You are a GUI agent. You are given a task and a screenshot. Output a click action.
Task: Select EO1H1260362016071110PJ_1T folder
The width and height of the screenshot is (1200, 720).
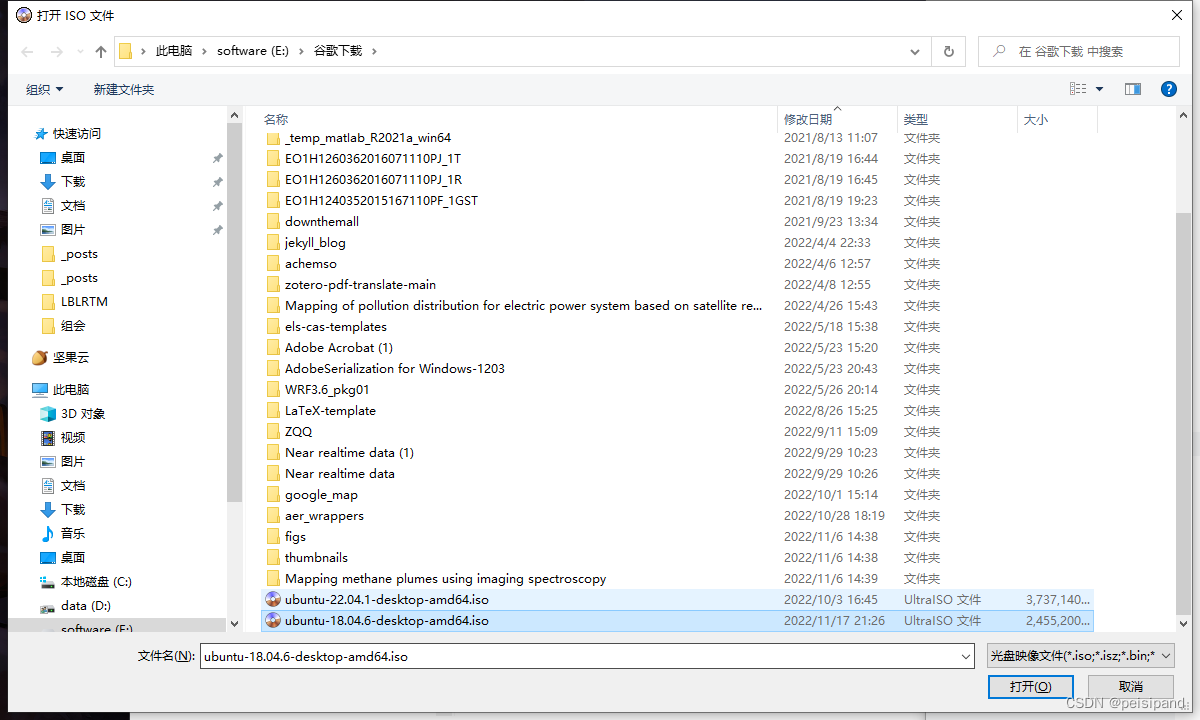click(x=373, y=159)
